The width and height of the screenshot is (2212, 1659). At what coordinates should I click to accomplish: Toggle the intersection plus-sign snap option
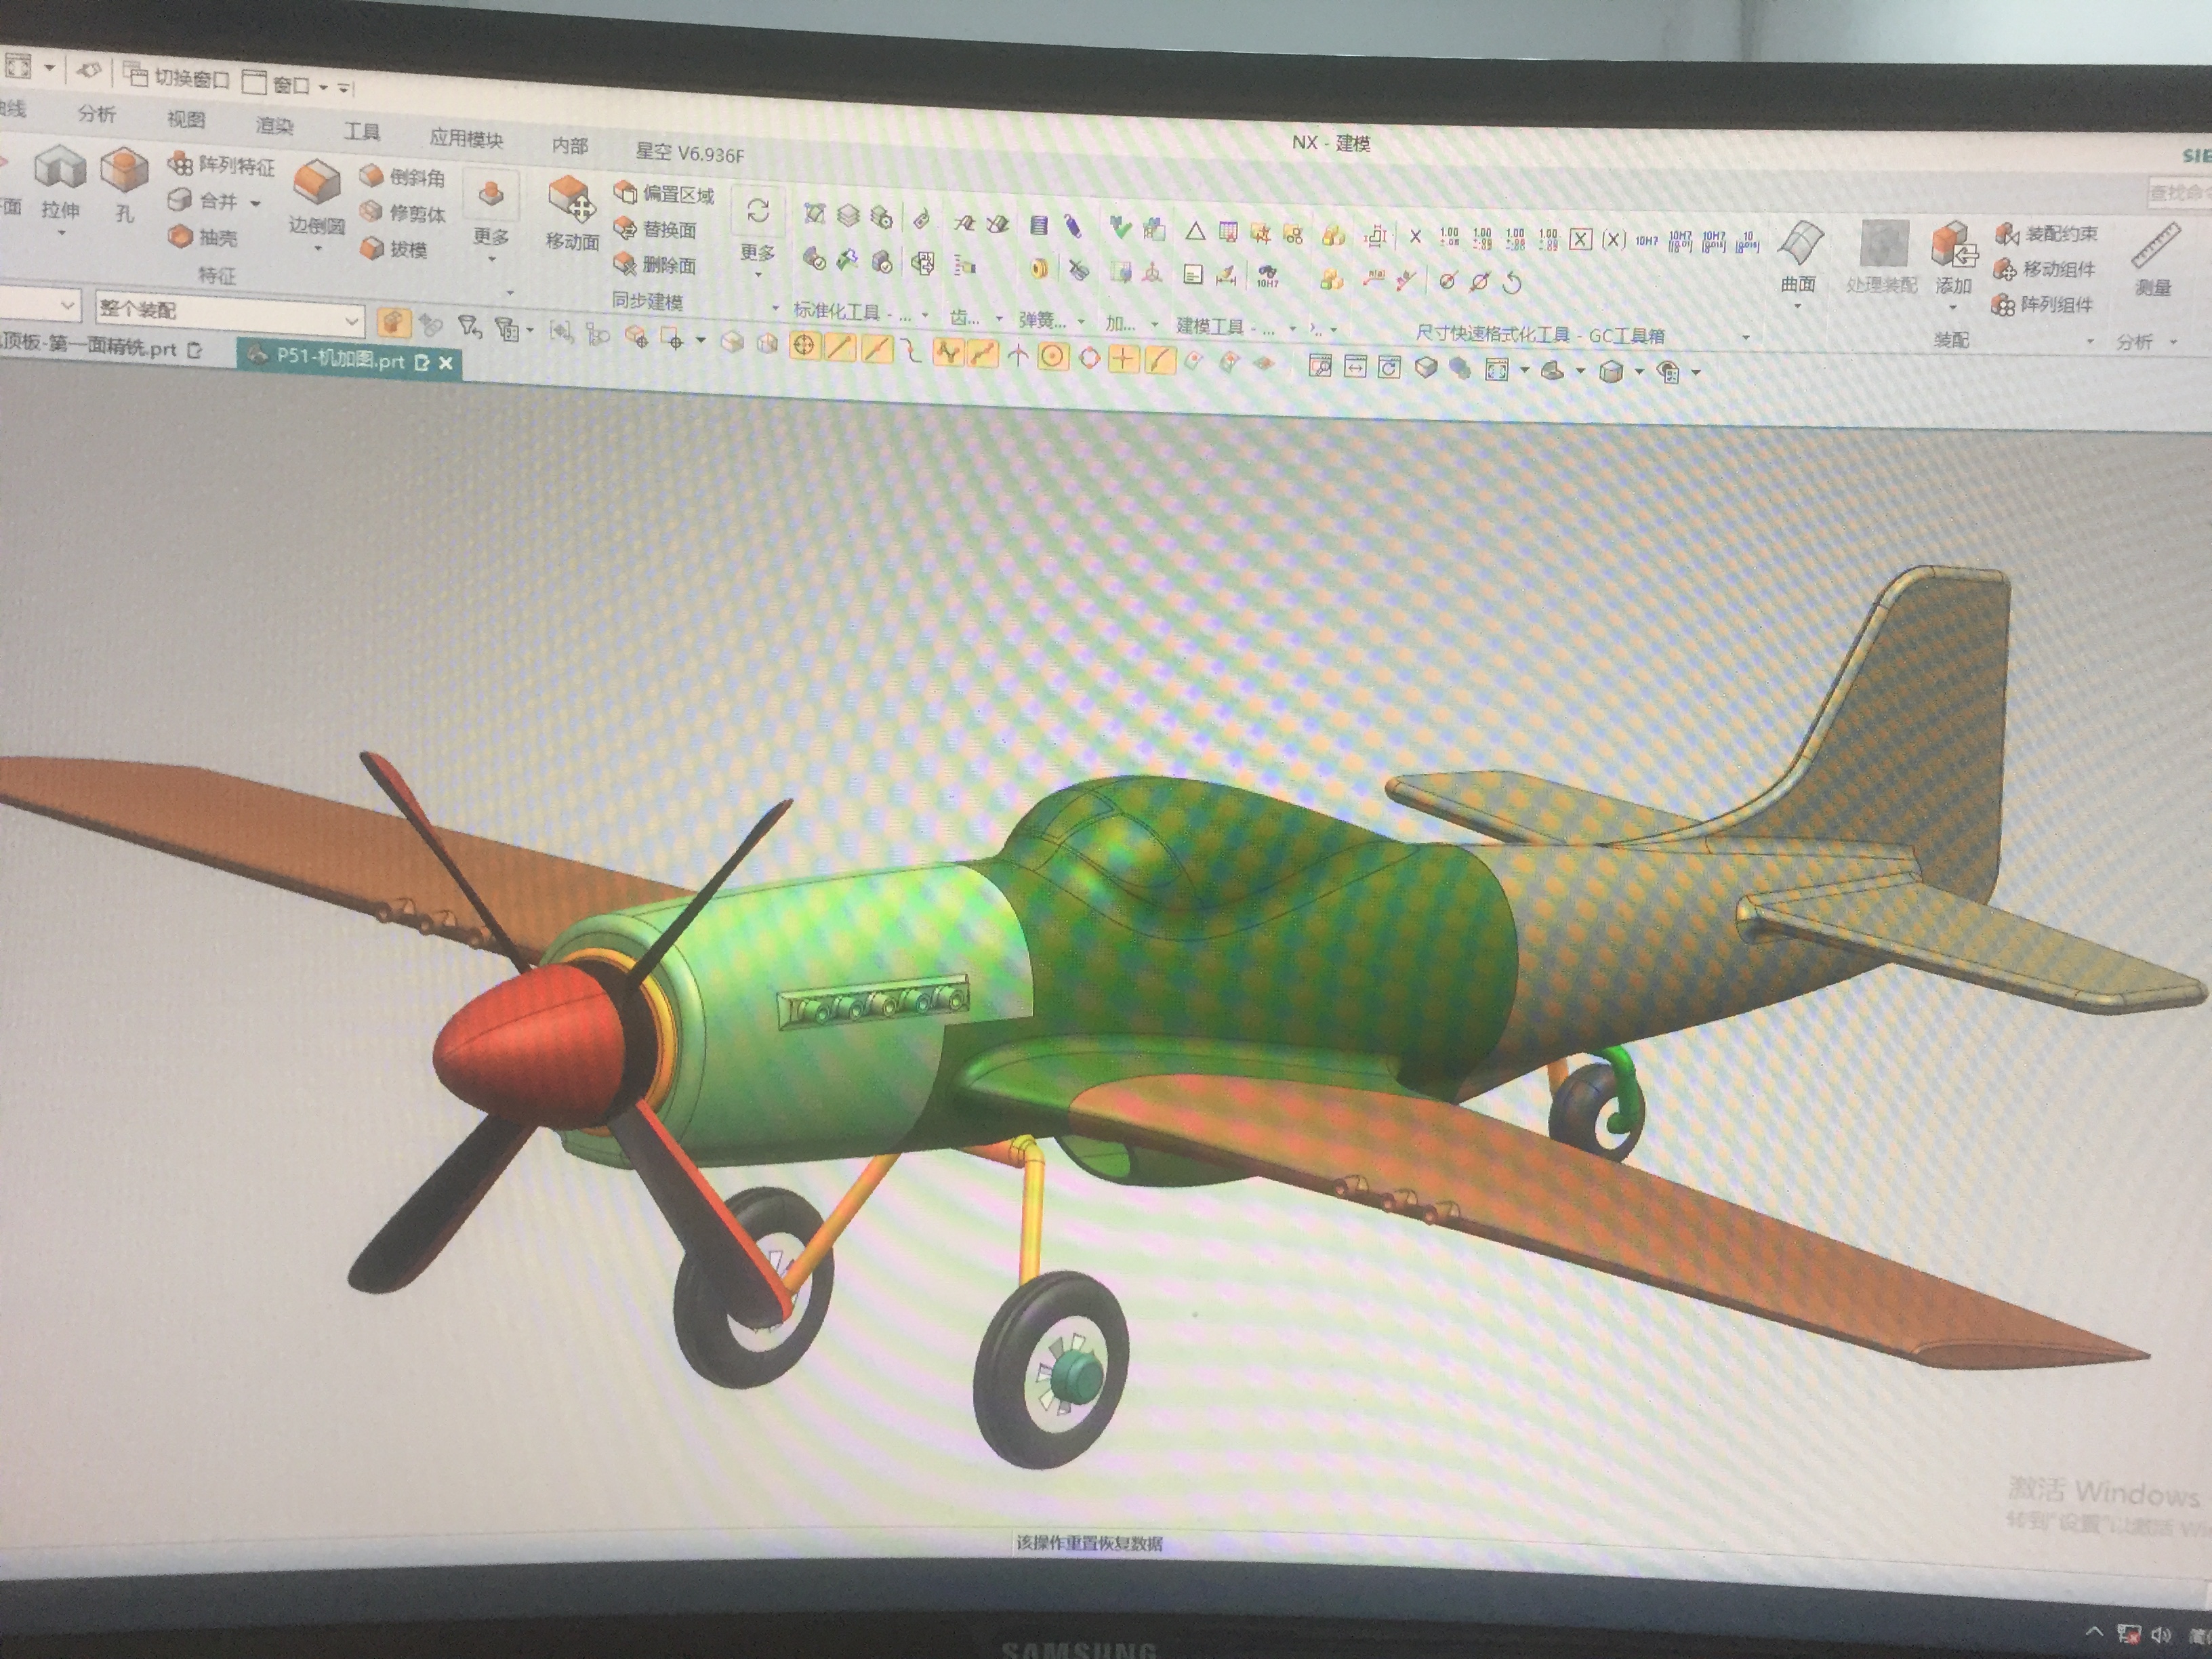[1124, 358]
